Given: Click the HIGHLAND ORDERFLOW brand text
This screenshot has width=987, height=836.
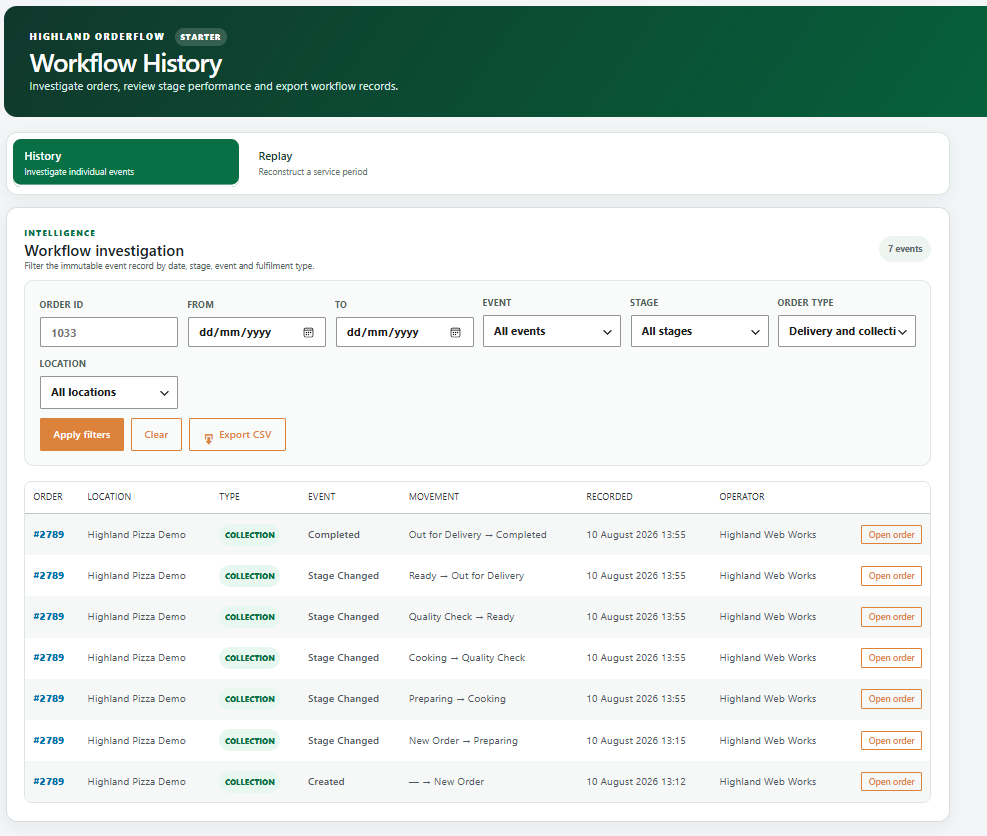Looking at the screenshot, I should coord(97,37).
